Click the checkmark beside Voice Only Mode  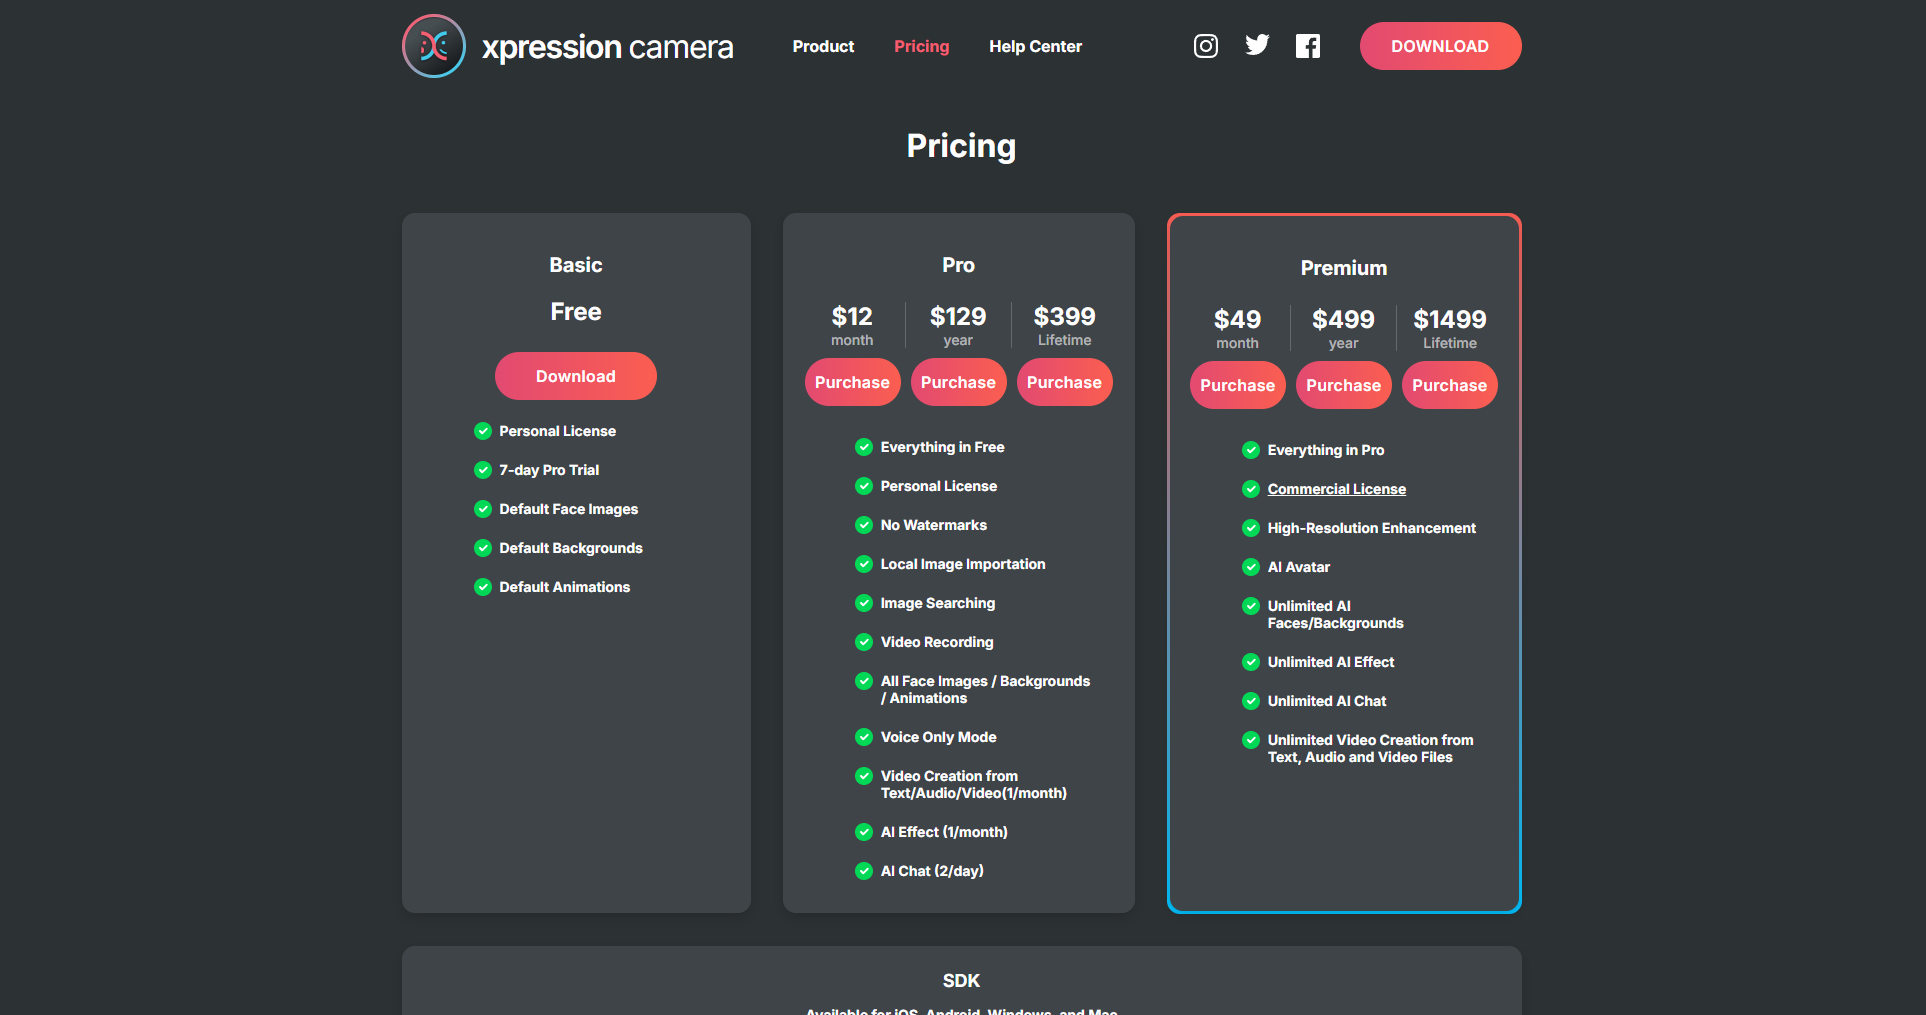863,737
